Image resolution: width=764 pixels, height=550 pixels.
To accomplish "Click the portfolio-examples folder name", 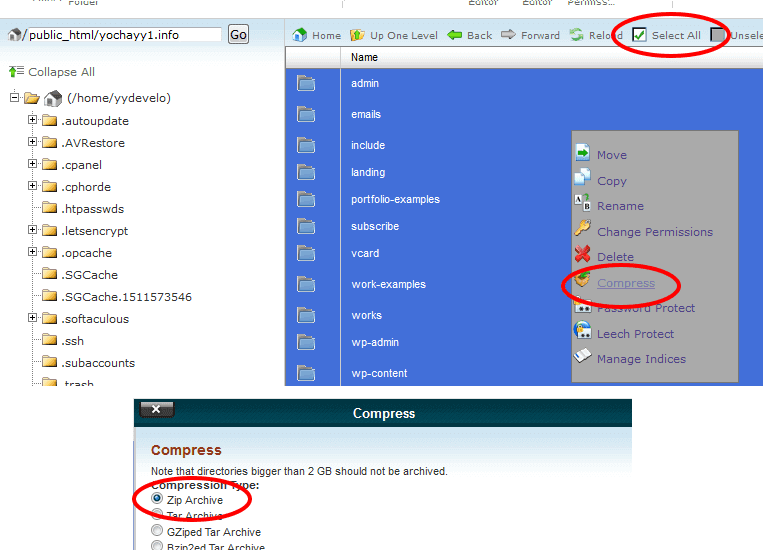I will 395,199.
